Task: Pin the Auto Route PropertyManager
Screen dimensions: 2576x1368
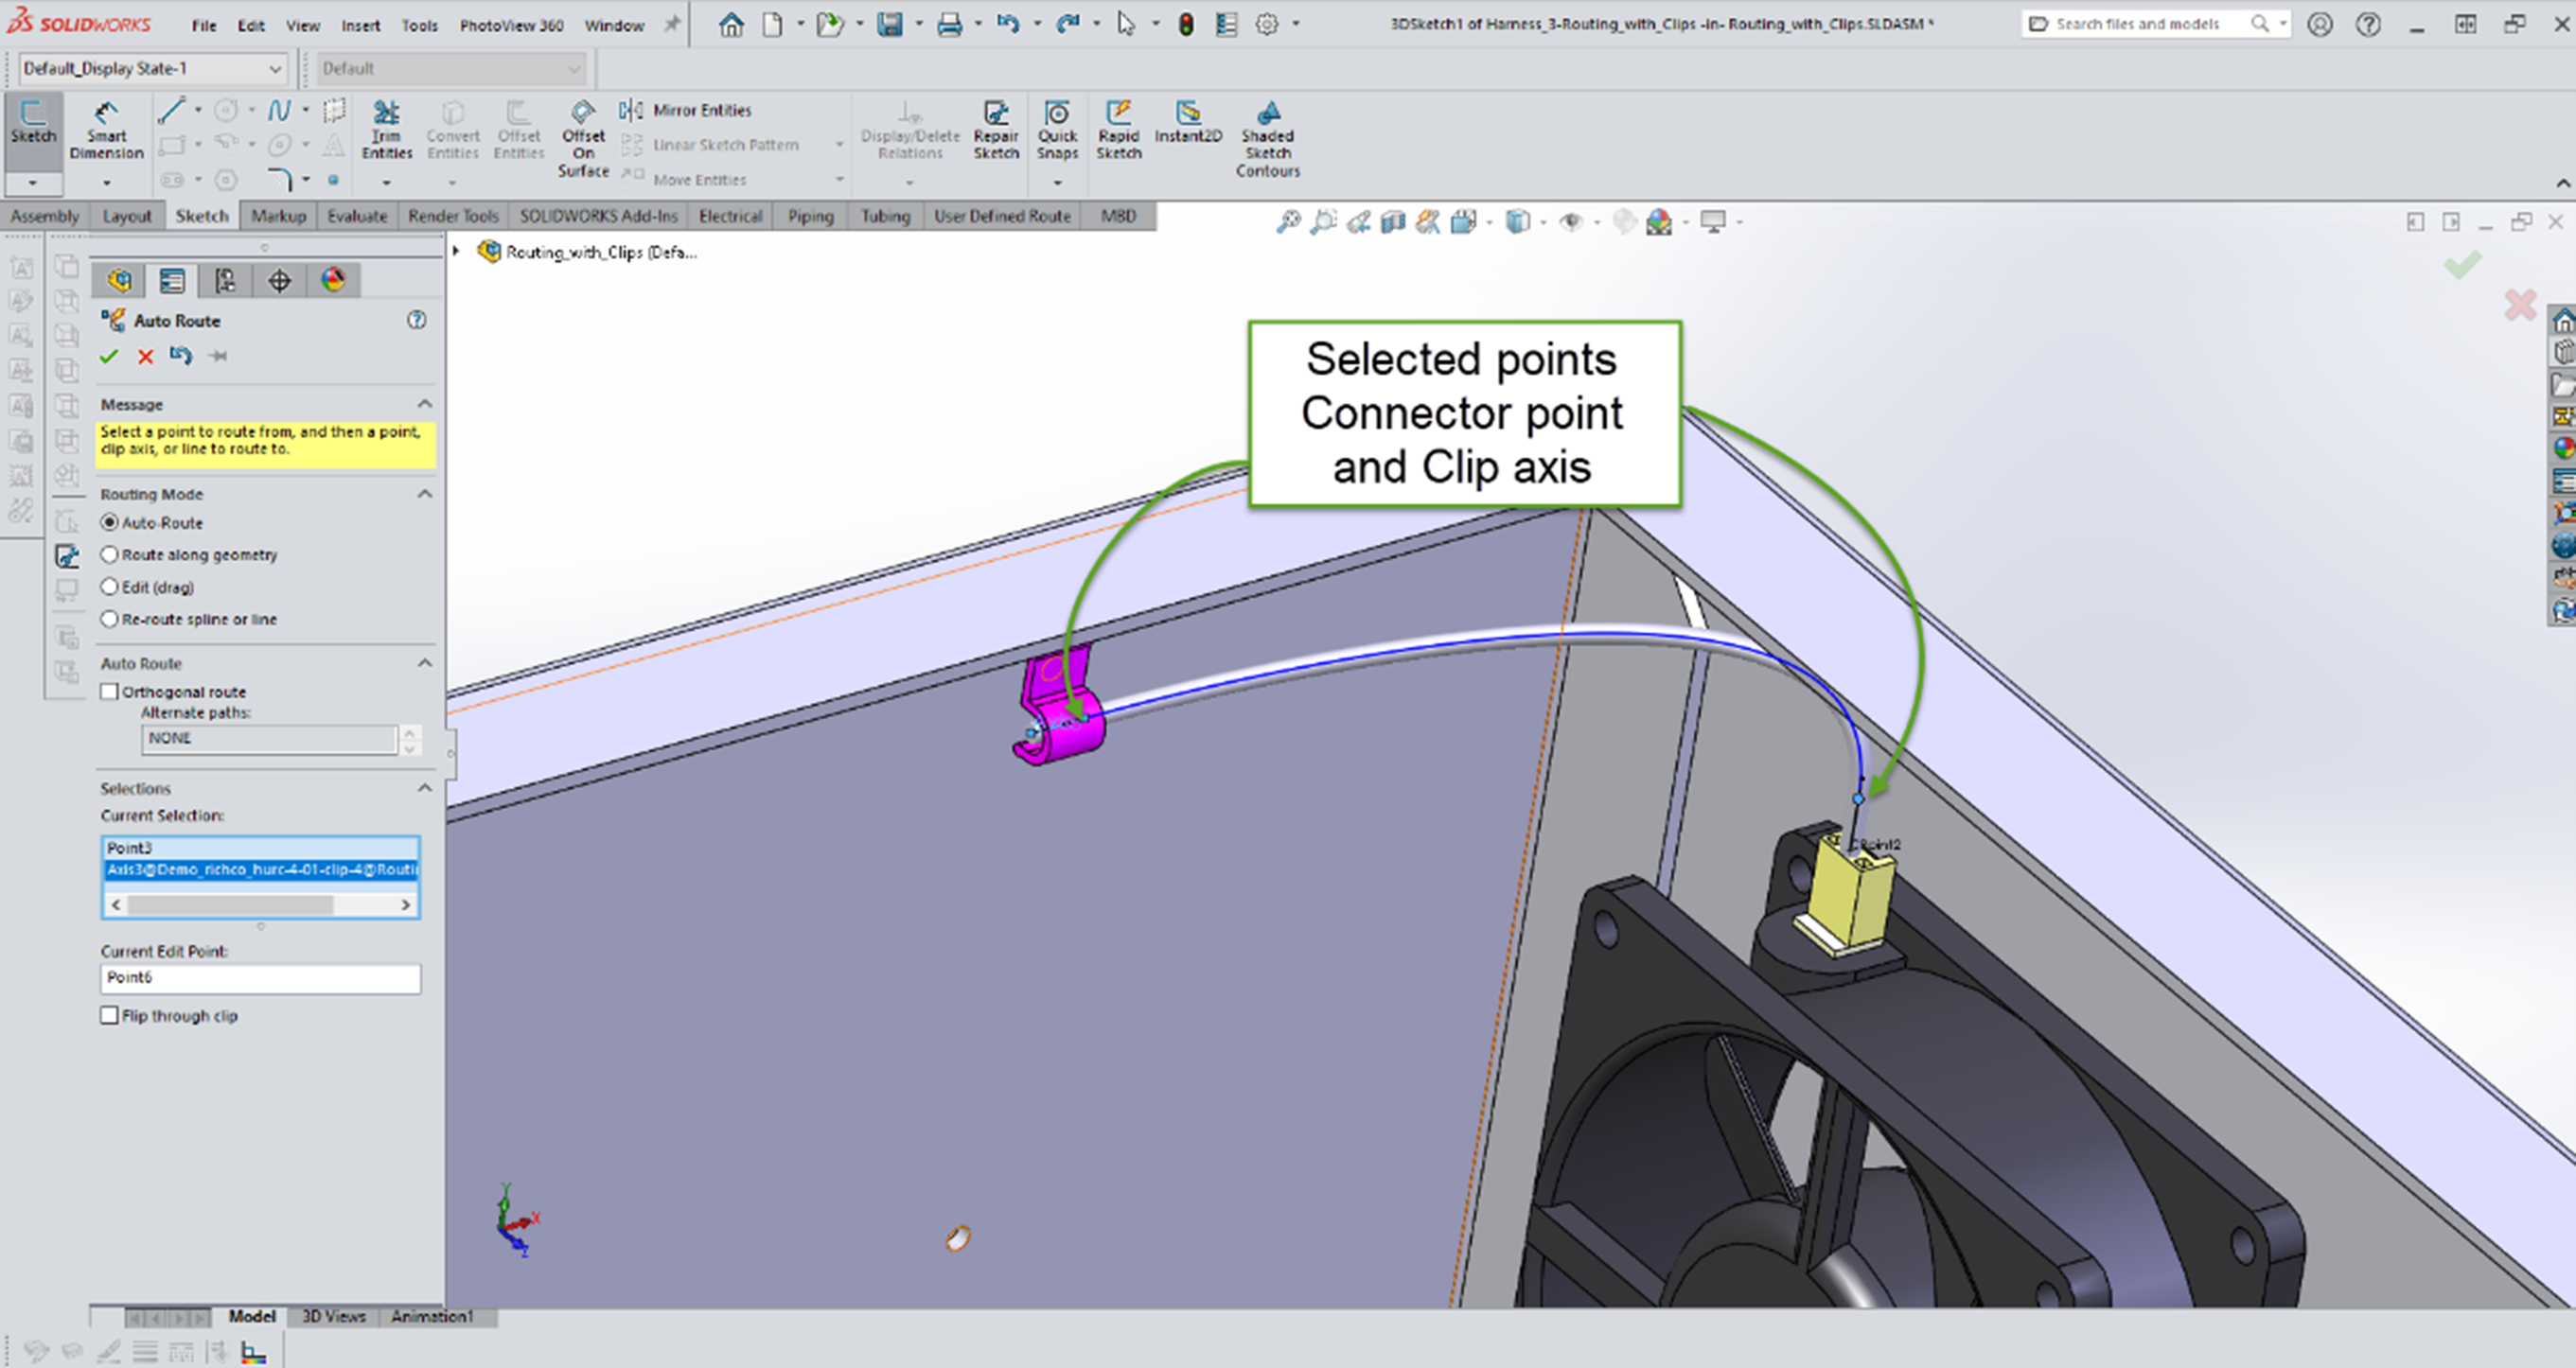Action: click(218, 355)
